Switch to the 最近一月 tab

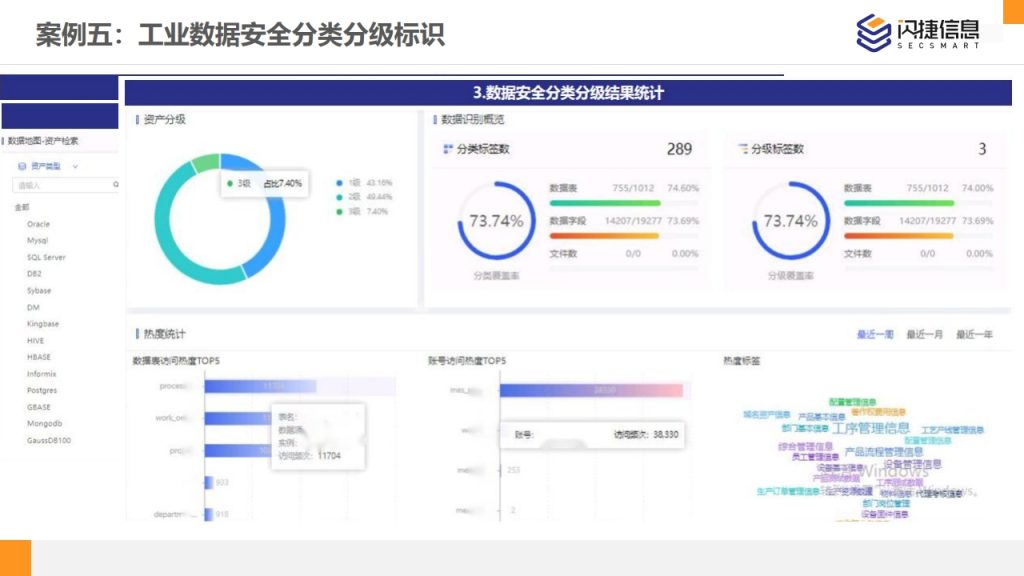click(925, 334)
